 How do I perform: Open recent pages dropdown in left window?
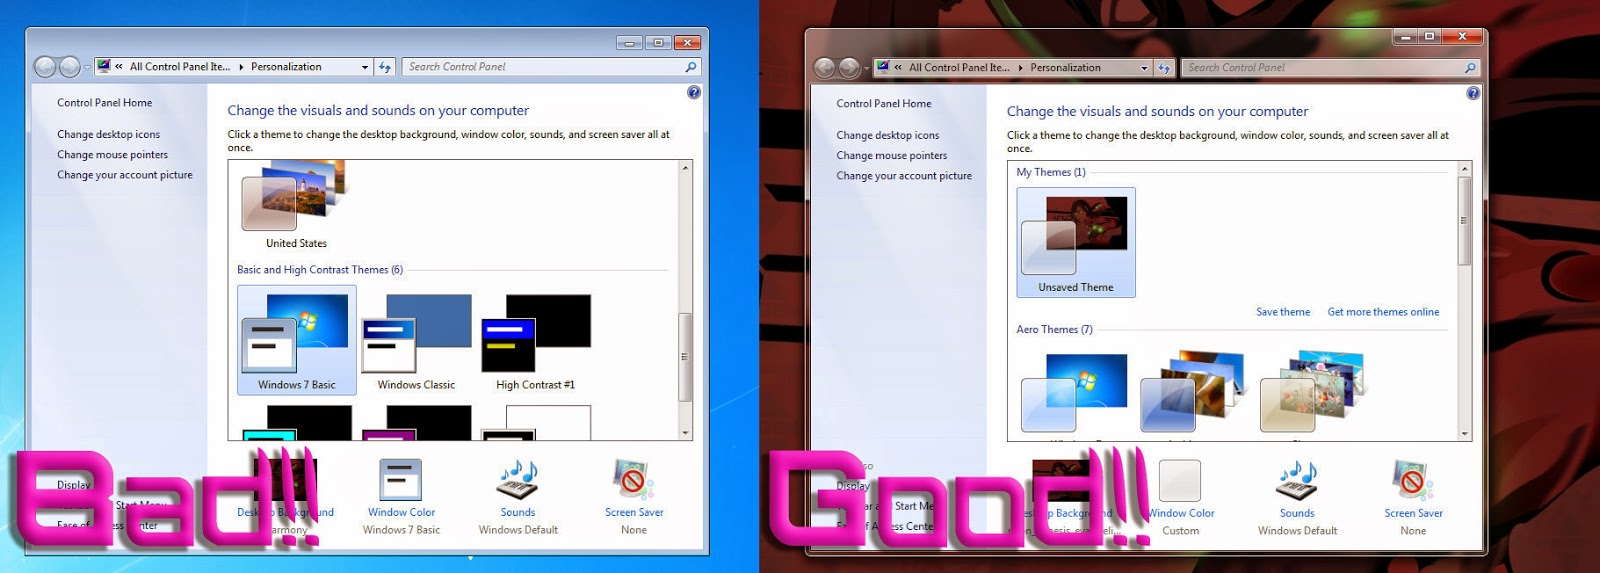pyautogui.click(x=87, y=67)
